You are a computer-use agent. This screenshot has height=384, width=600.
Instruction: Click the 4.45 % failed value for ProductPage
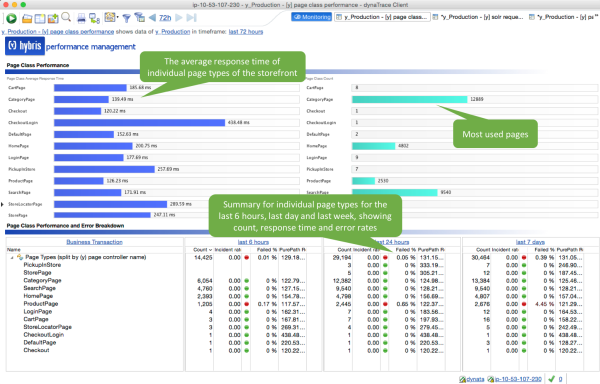(x=544, y=304)
